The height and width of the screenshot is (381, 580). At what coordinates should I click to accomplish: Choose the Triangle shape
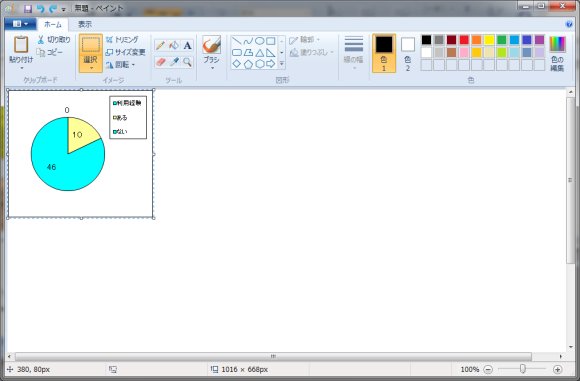point(260,53)
